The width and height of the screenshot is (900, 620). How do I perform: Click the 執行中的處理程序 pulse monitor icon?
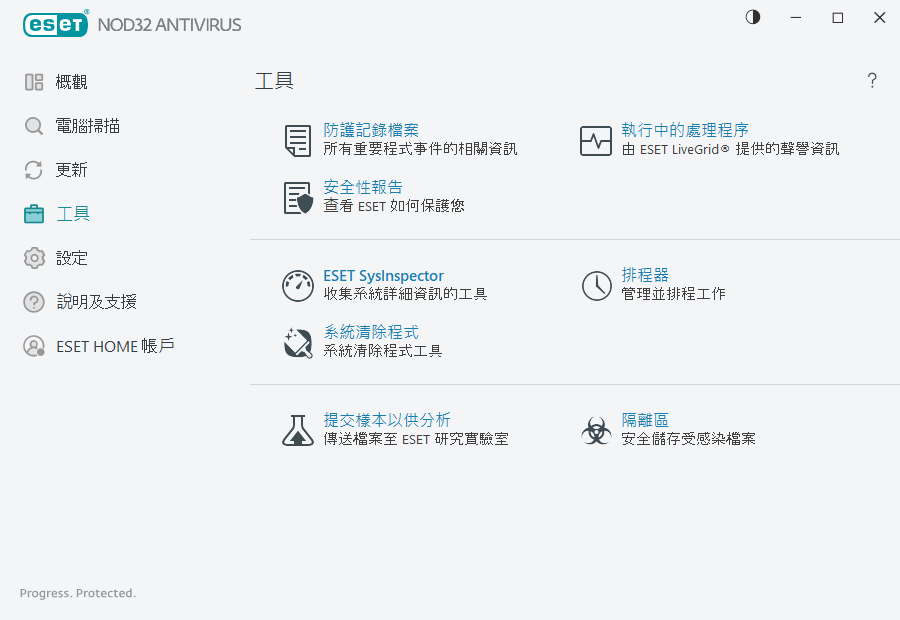596,141
